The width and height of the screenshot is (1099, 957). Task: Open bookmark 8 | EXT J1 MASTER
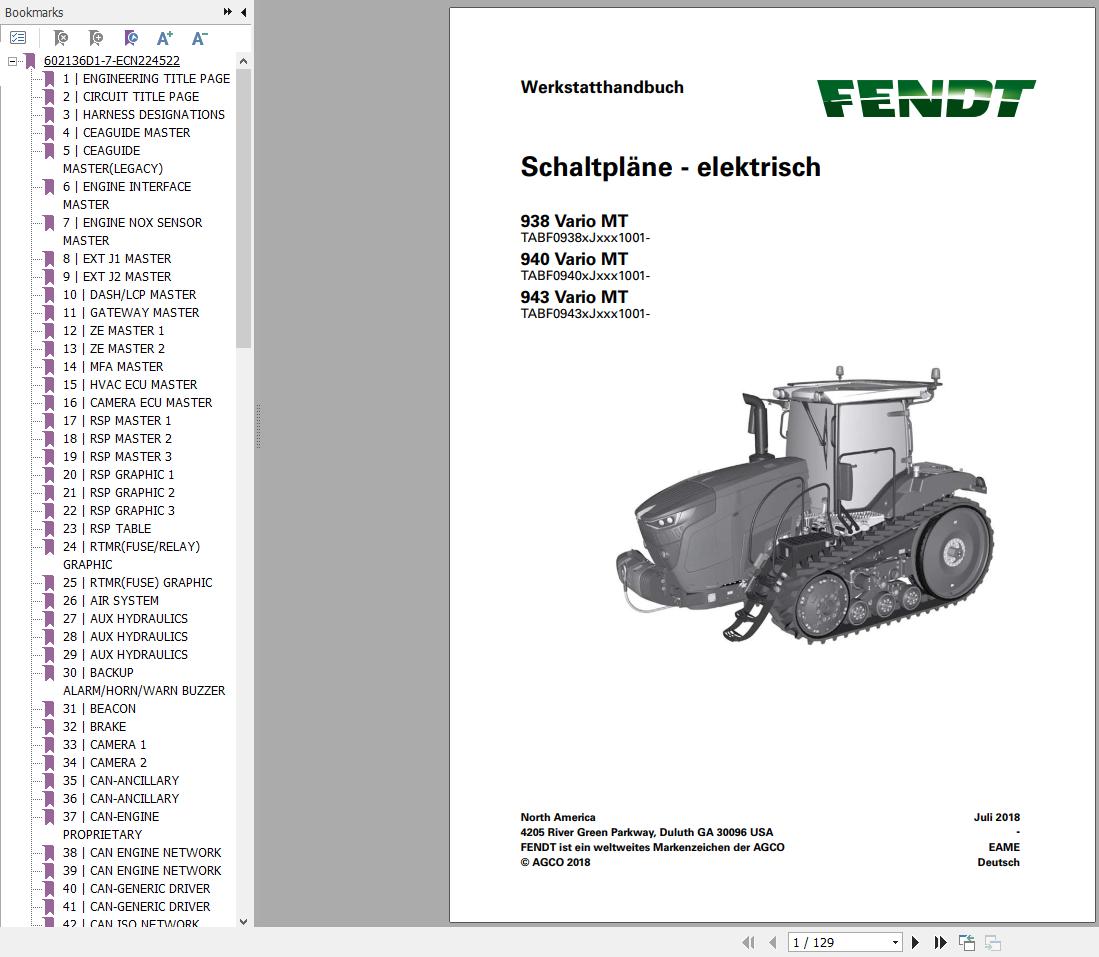(117, 259)
